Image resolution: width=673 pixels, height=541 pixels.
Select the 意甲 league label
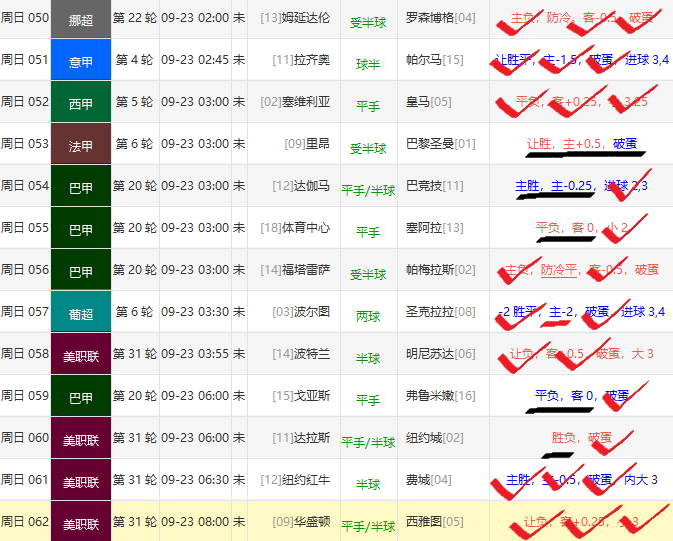pyautogui.click(x=80, y=60)
